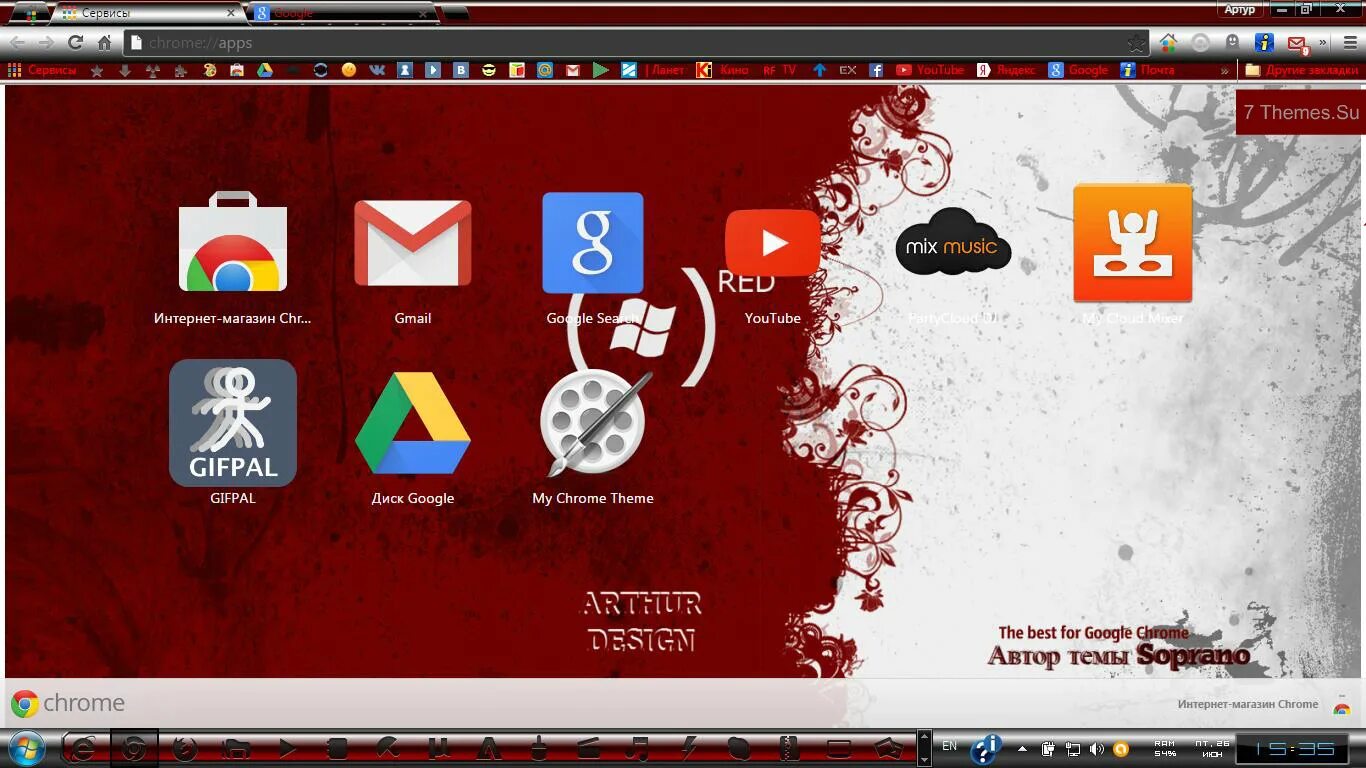Open a new tab
Image resolution: width=1366 pixels, height=768 pixels.
click(455, 13)
